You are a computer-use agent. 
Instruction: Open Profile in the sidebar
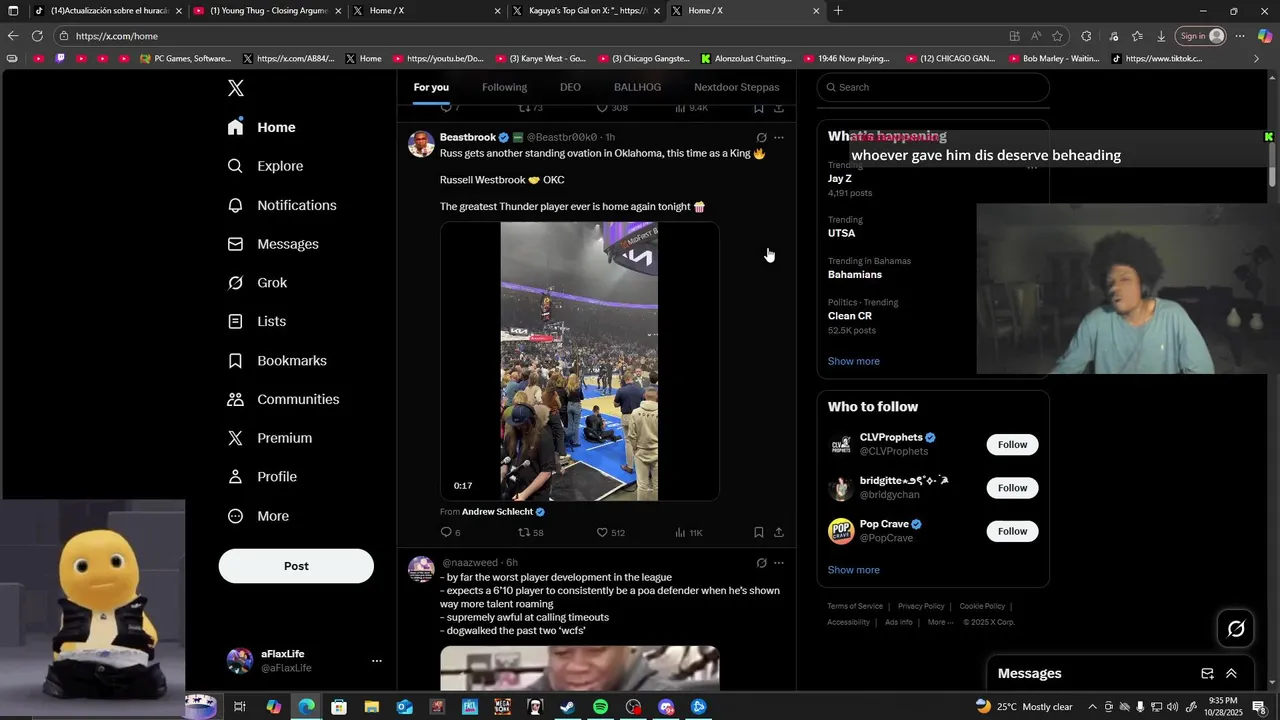tap(262, 477)
